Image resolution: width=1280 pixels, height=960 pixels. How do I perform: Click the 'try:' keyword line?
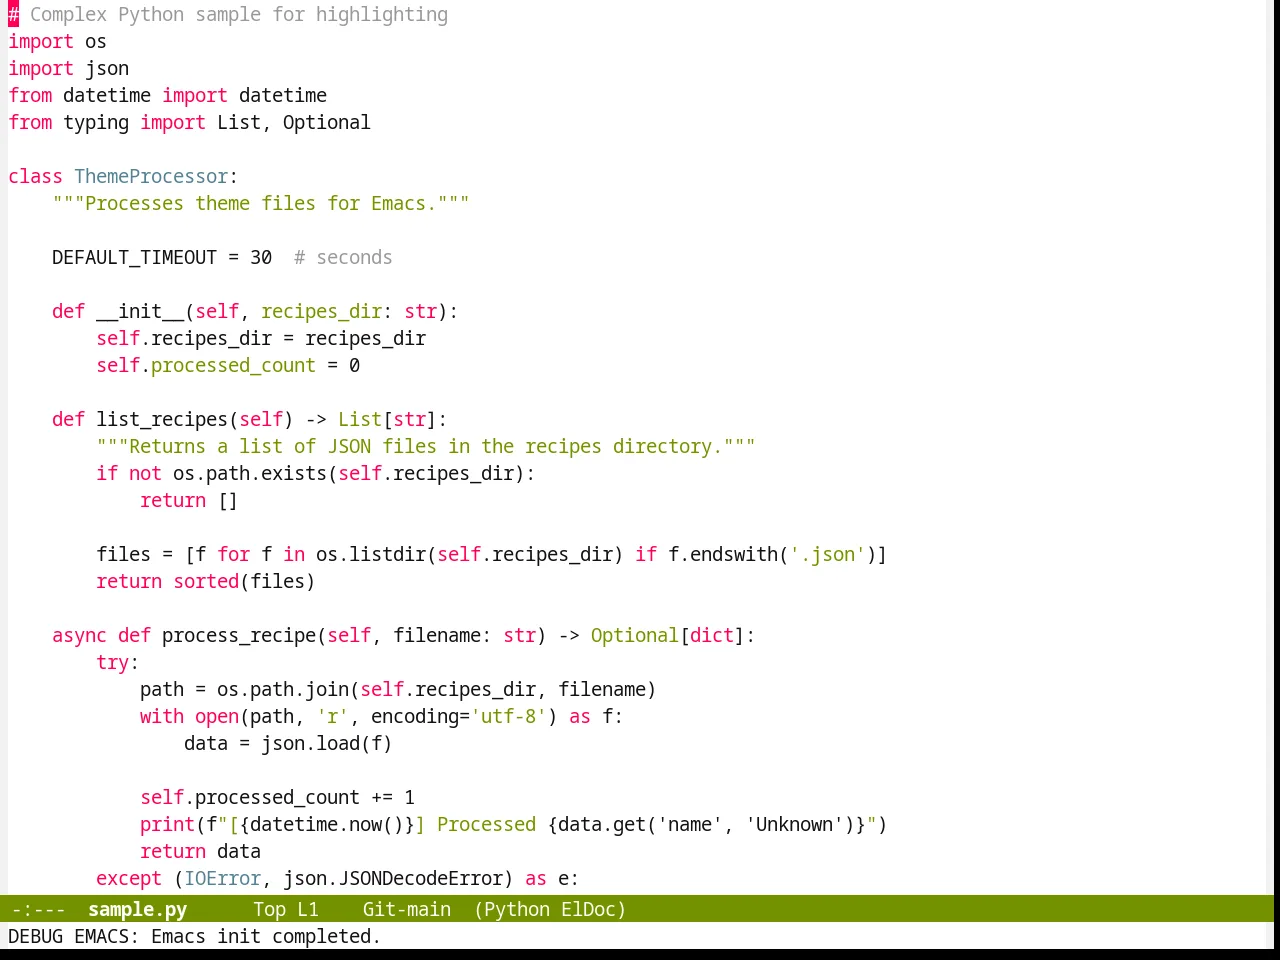tap(117, 662)
